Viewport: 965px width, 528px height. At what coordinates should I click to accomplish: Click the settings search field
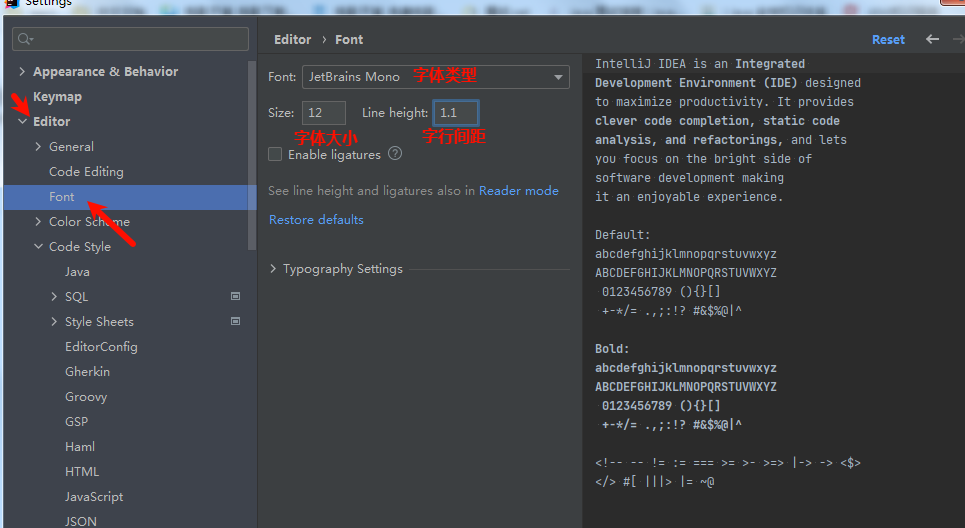(130, 39)
